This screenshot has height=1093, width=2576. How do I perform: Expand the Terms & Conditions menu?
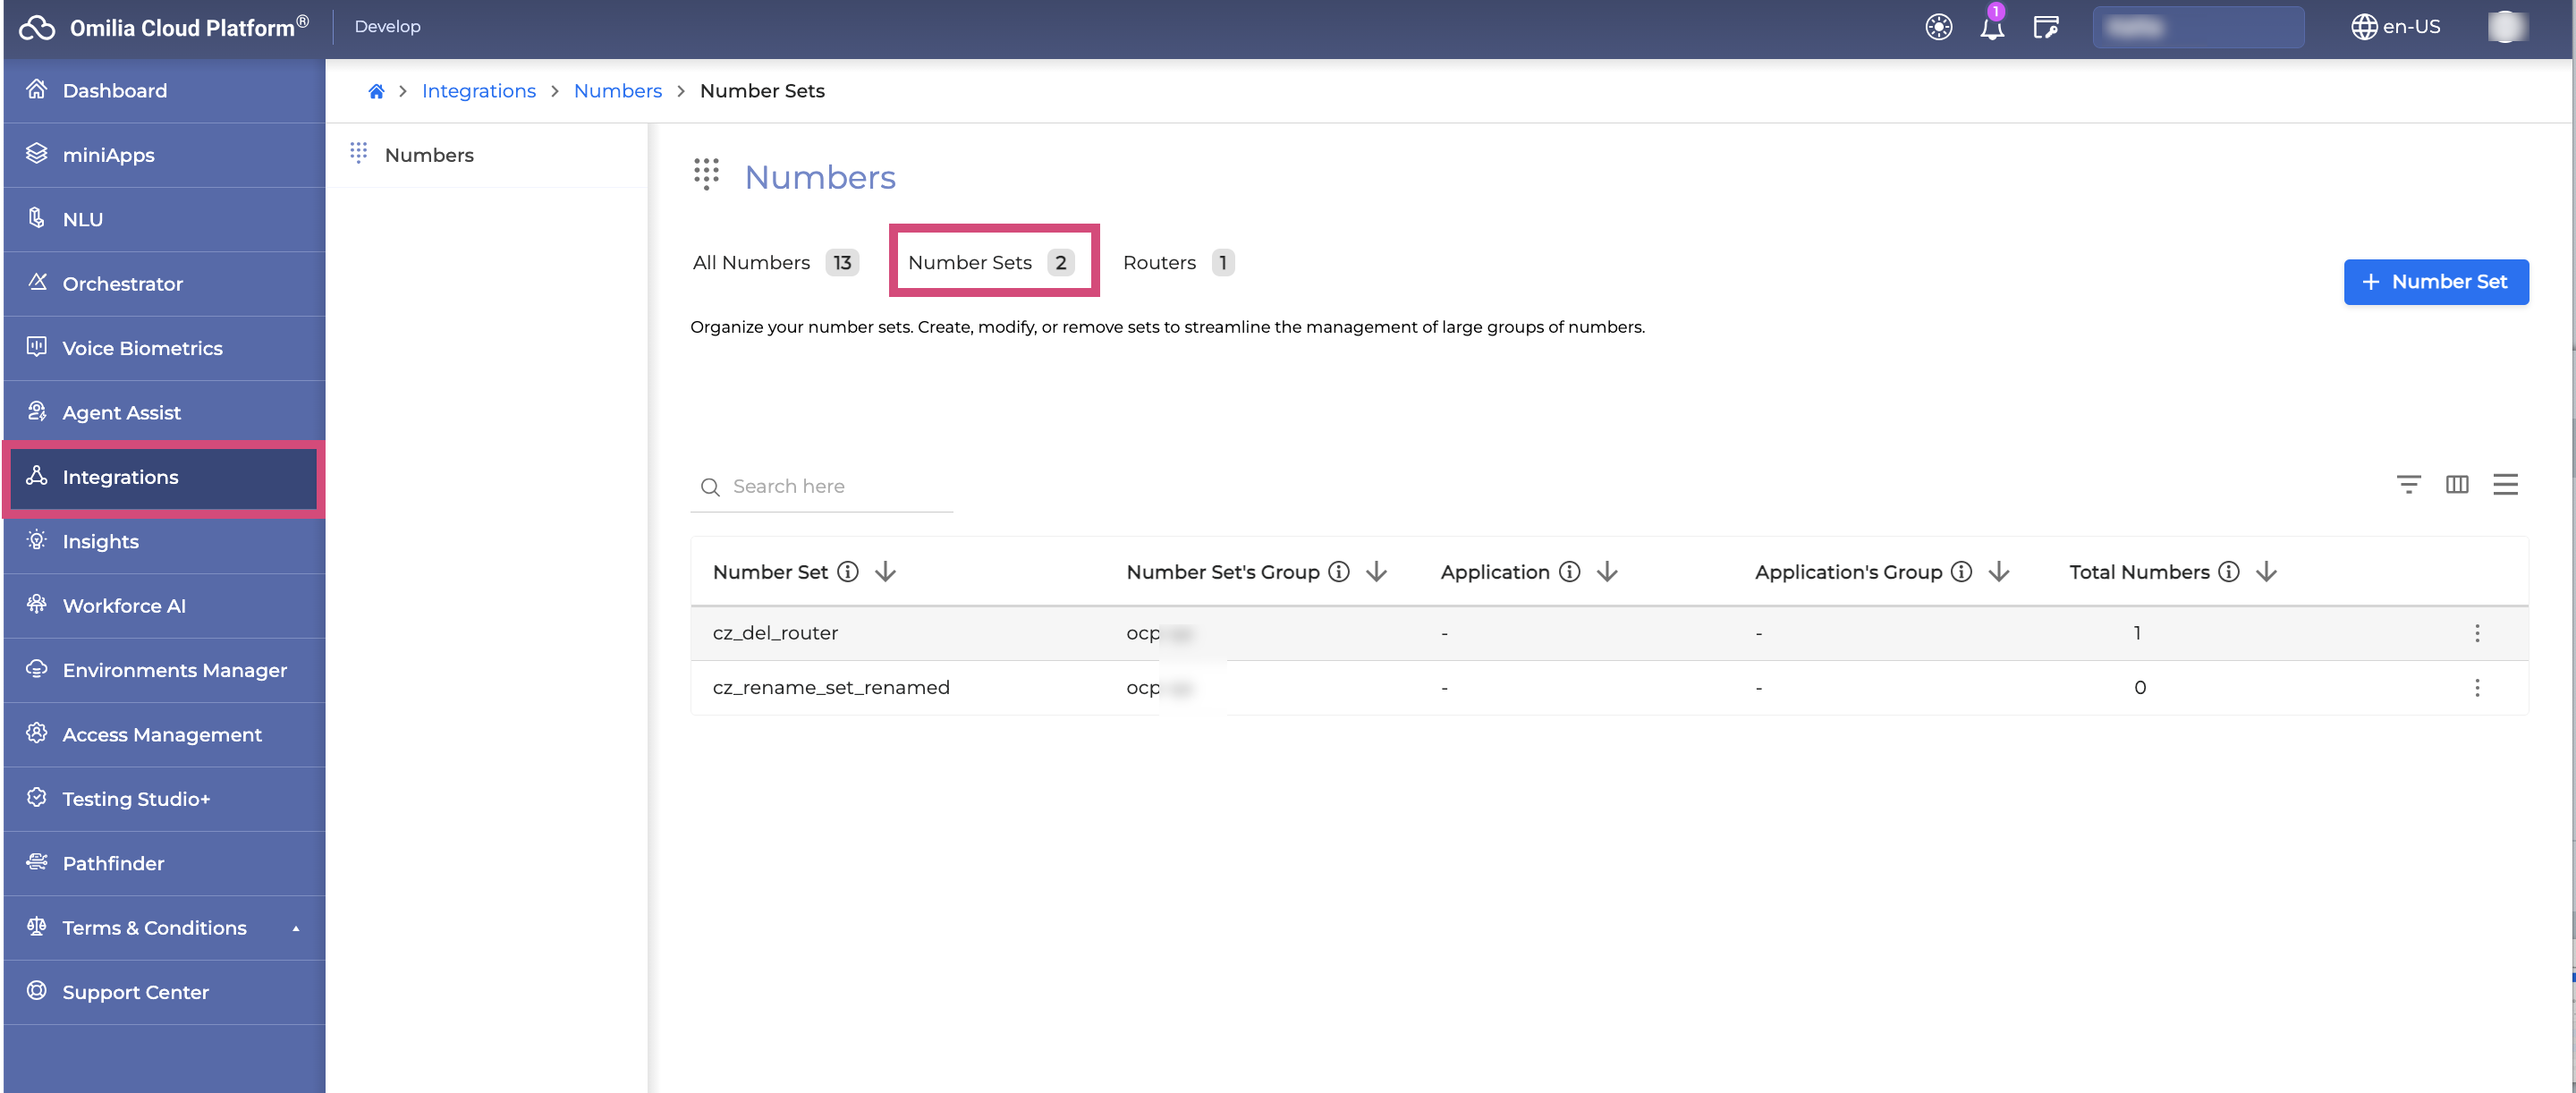coord(295,928)
